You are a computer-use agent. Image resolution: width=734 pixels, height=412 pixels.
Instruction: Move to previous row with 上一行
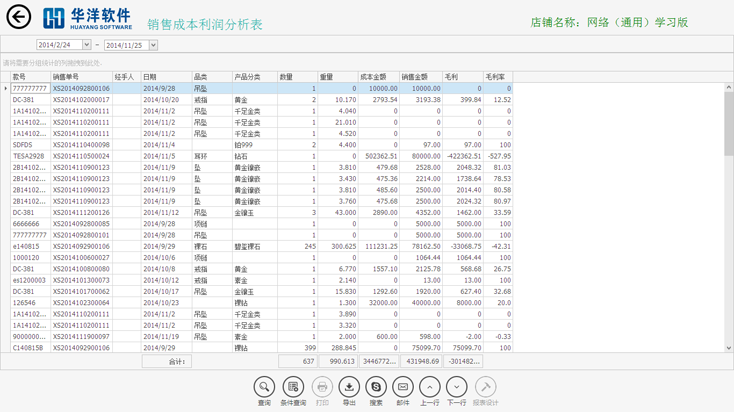[x=430, y=387]
